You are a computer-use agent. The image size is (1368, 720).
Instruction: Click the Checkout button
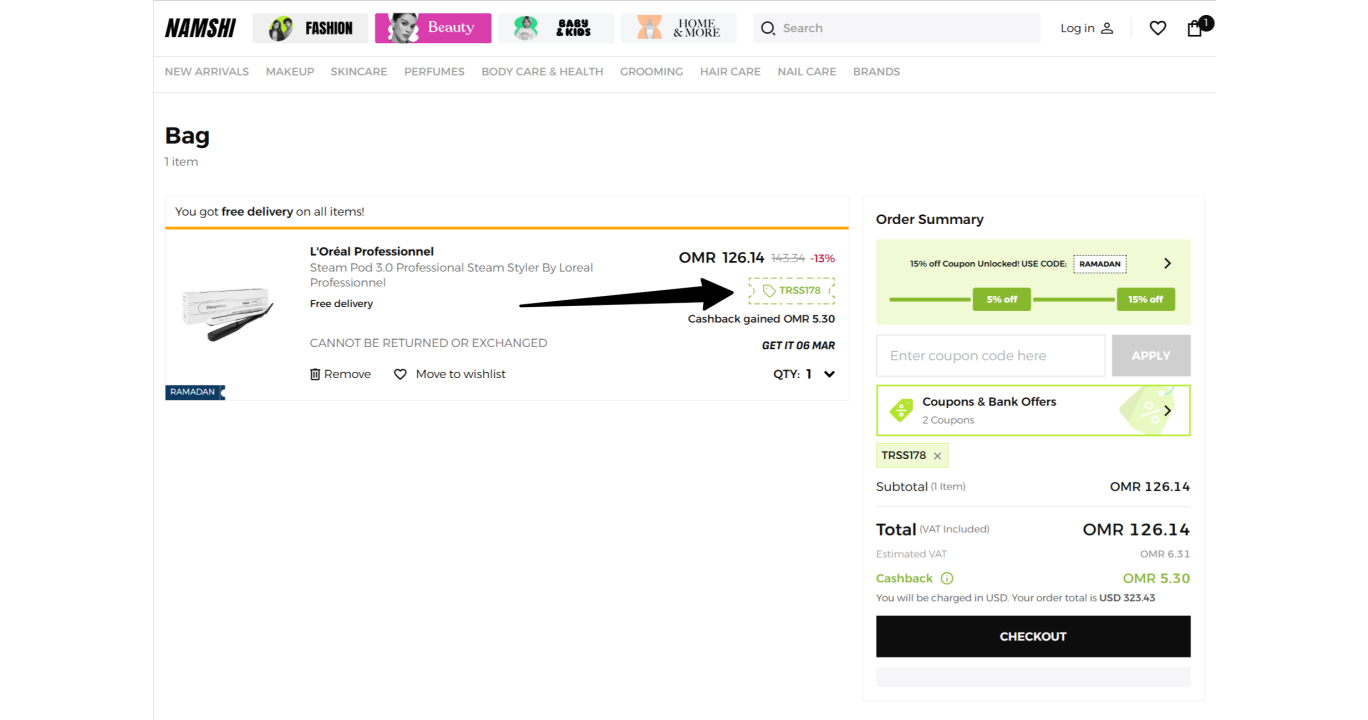(x=1033, y=636)
